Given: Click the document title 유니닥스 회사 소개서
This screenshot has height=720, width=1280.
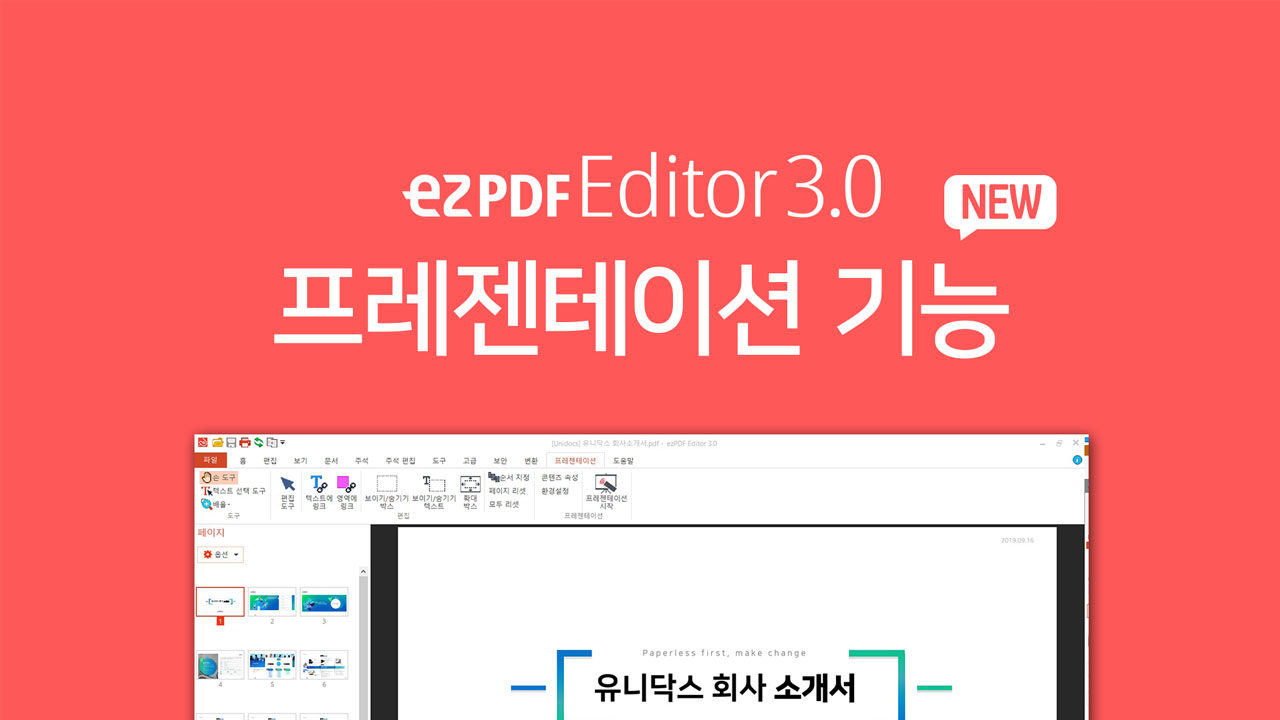Looking at the screenshot, I should click(726, 689).
